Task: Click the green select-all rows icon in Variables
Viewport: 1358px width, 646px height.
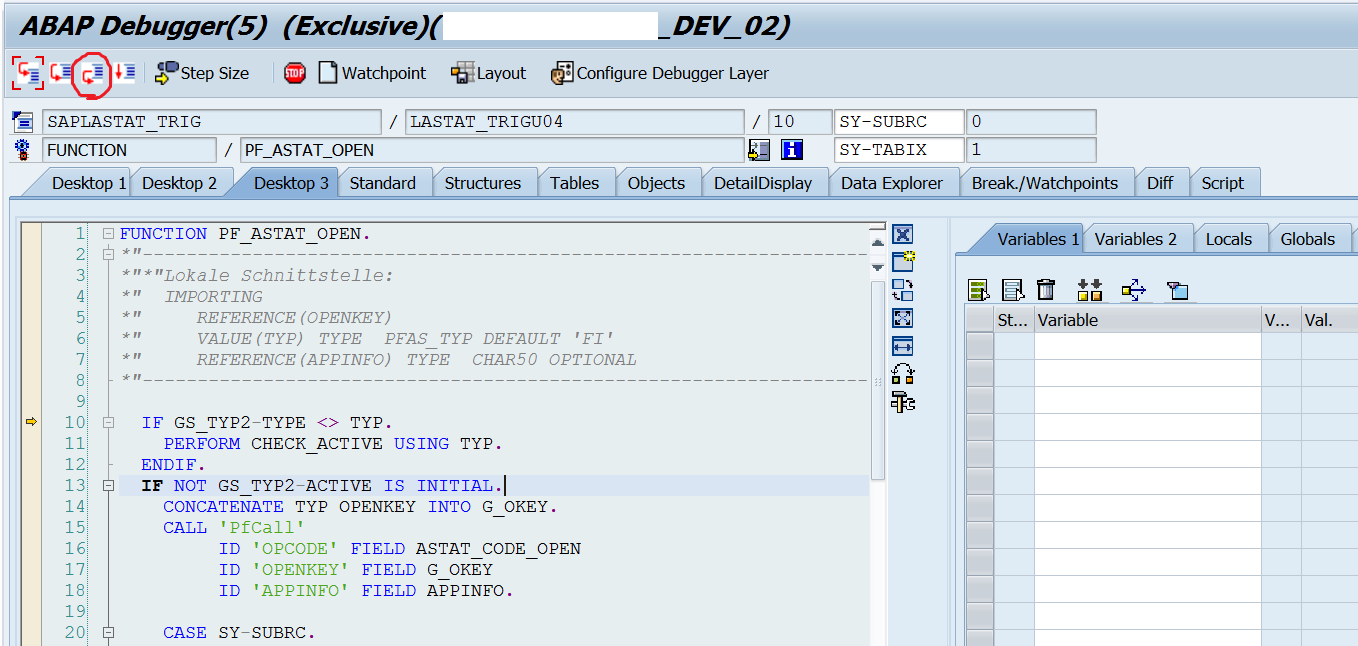Action: pyautogui.click(x=979, y=290)
